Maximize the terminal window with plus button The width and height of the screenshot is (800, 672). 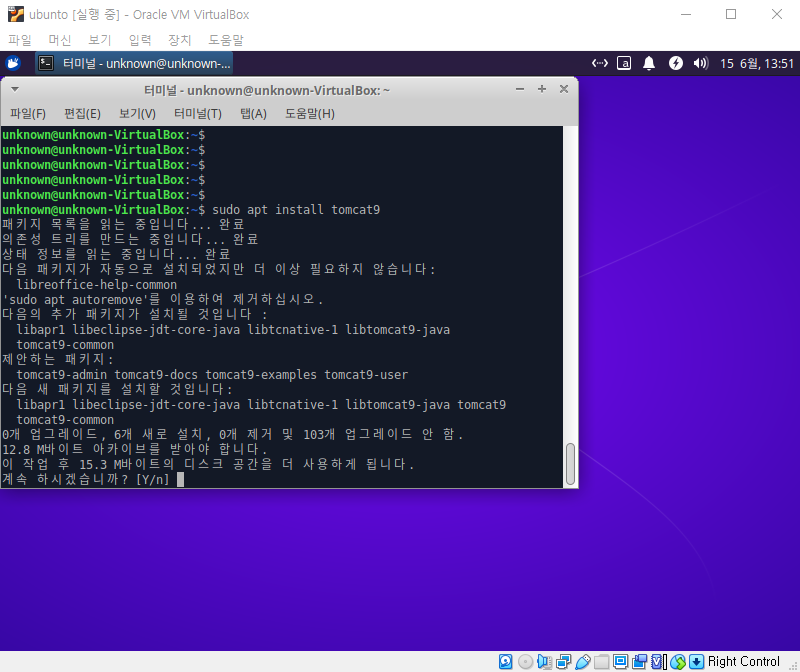pos(542,89)
